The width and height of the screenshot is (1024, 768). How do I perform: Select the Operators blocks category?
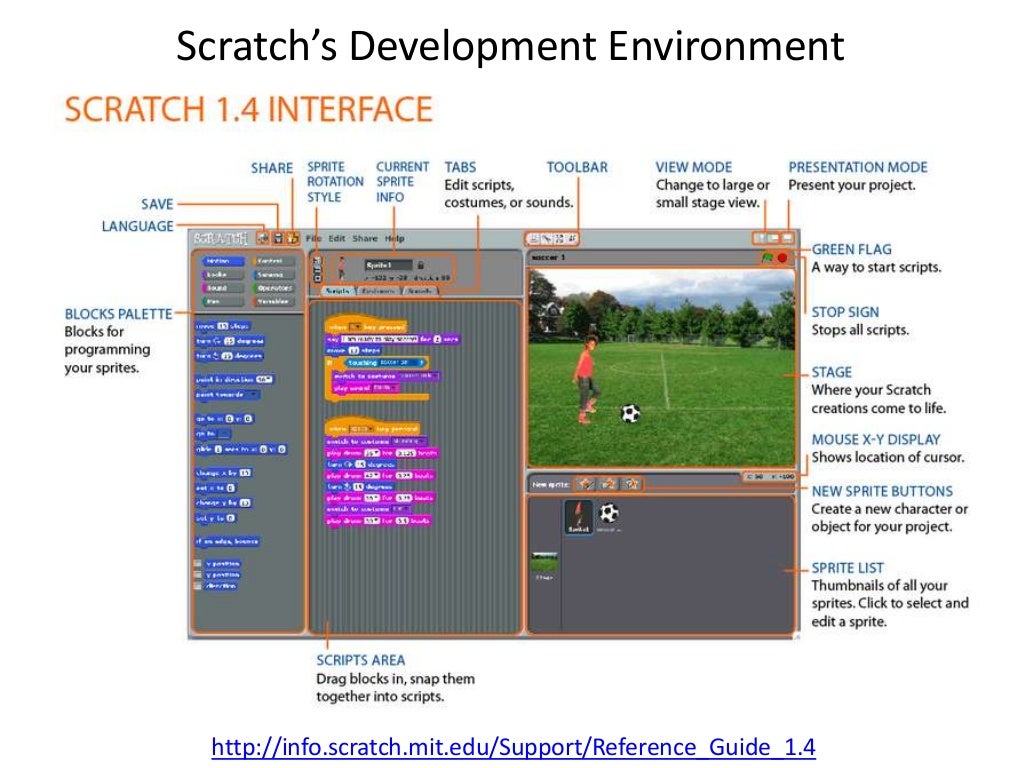(274, 288)
